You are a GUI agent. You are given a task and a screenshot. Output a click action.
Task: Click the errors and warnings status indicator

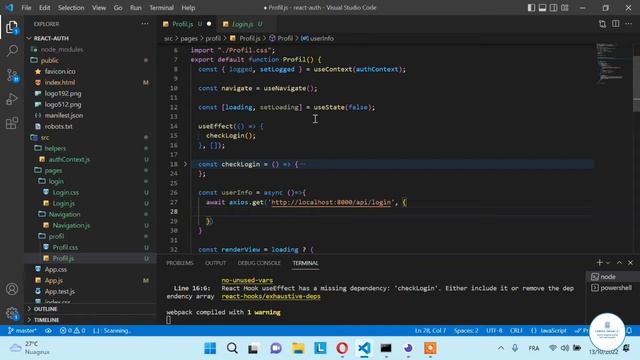72,331
